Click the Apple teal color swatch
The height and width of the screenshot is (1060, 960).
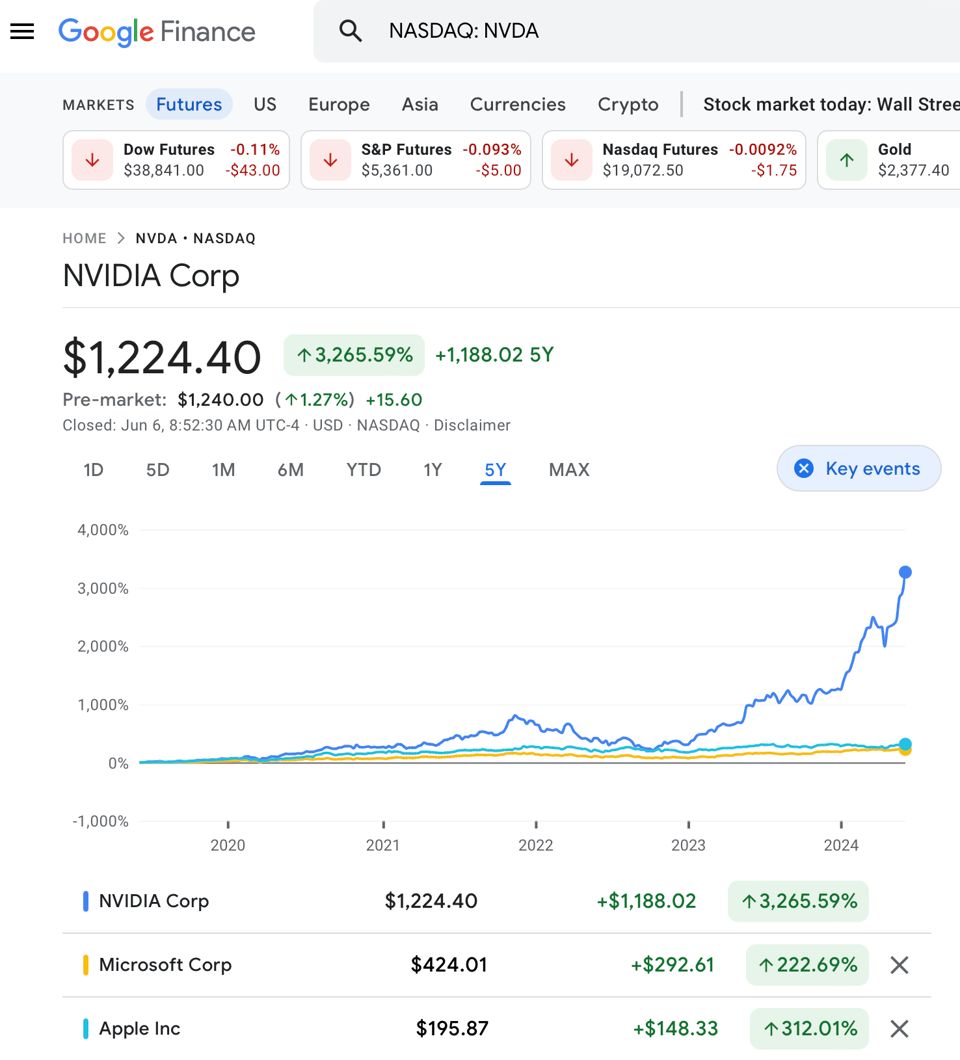click(85, 1029)
